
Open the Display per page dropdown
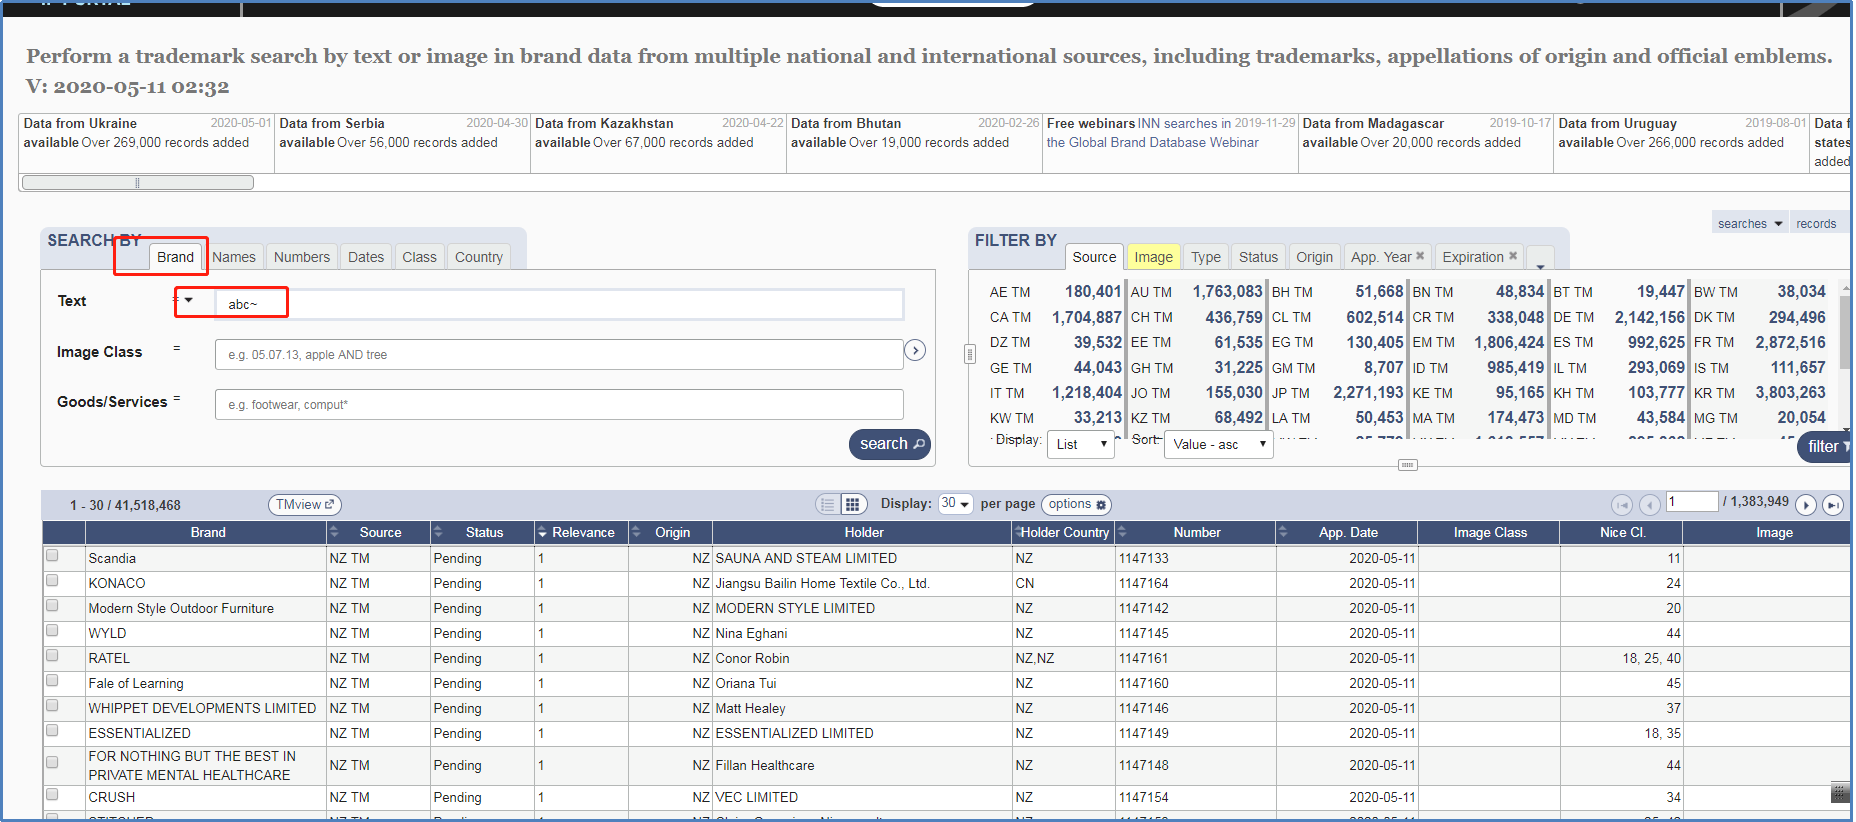[x=955, y=504]
